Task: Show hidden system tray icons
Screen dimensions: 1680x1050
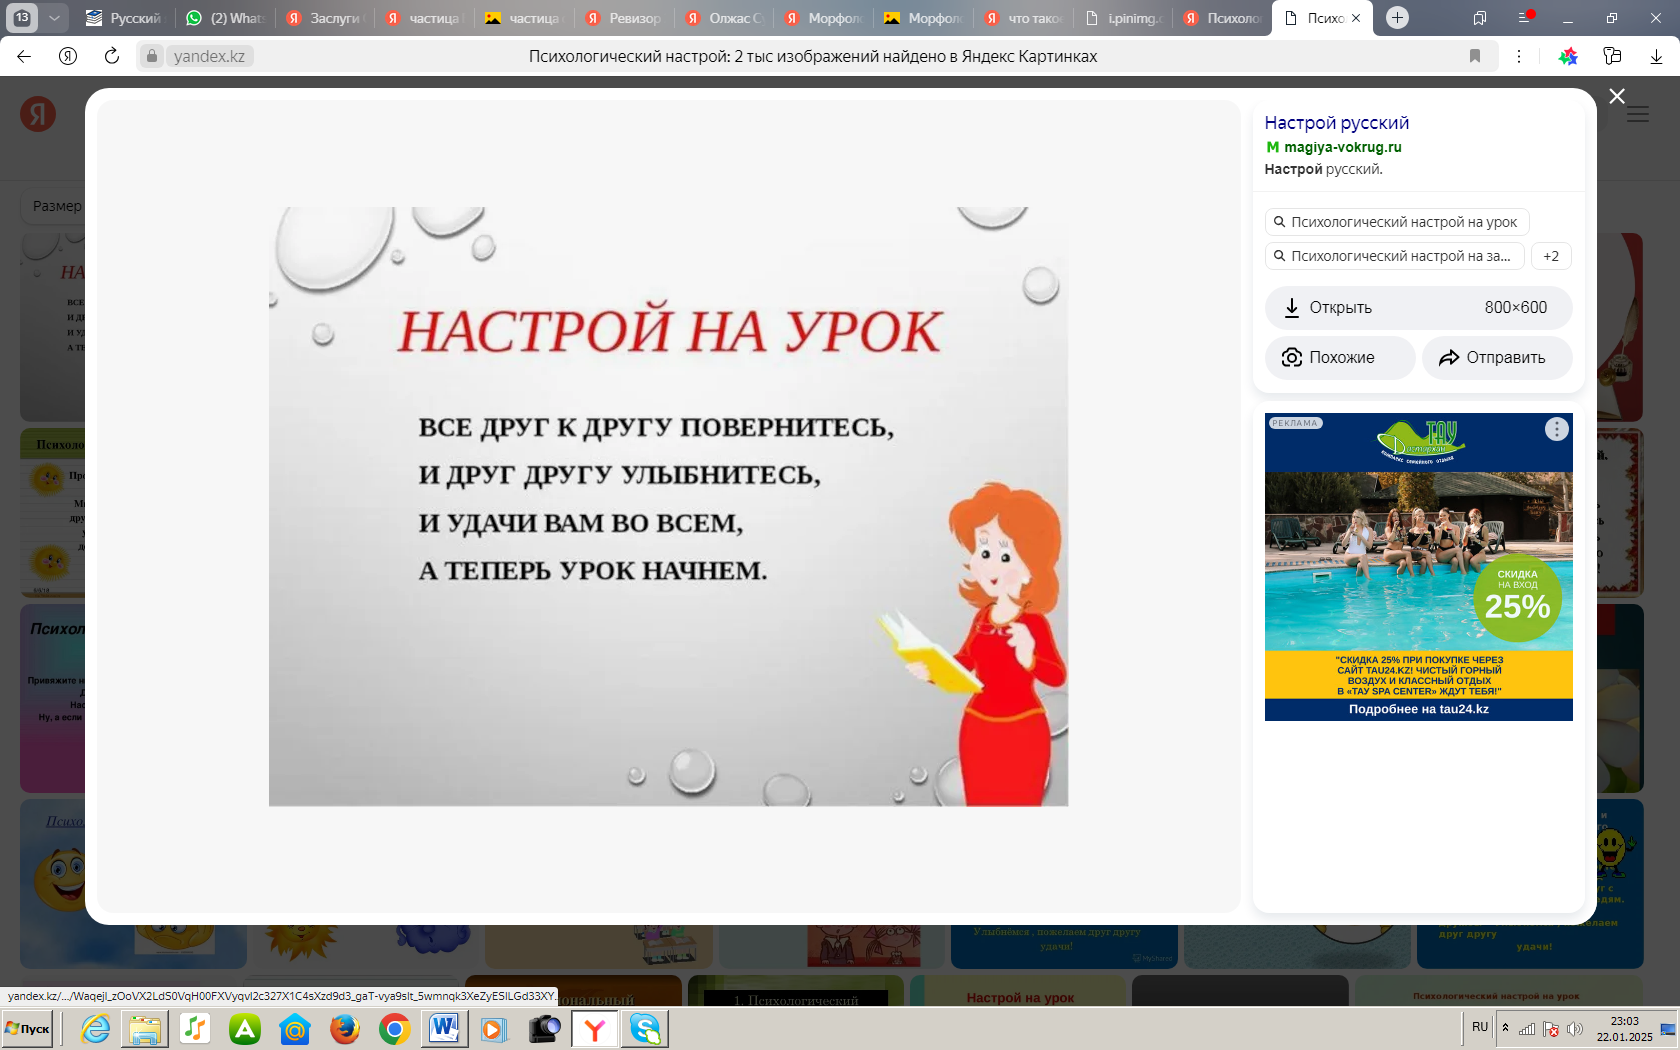Action: click(x=1505, y=1028)
